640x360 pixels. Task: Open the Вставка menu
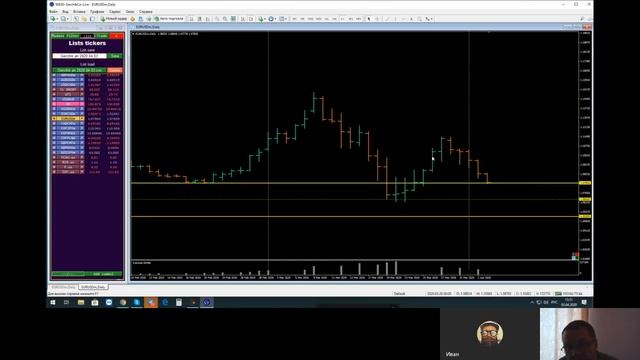79,12
